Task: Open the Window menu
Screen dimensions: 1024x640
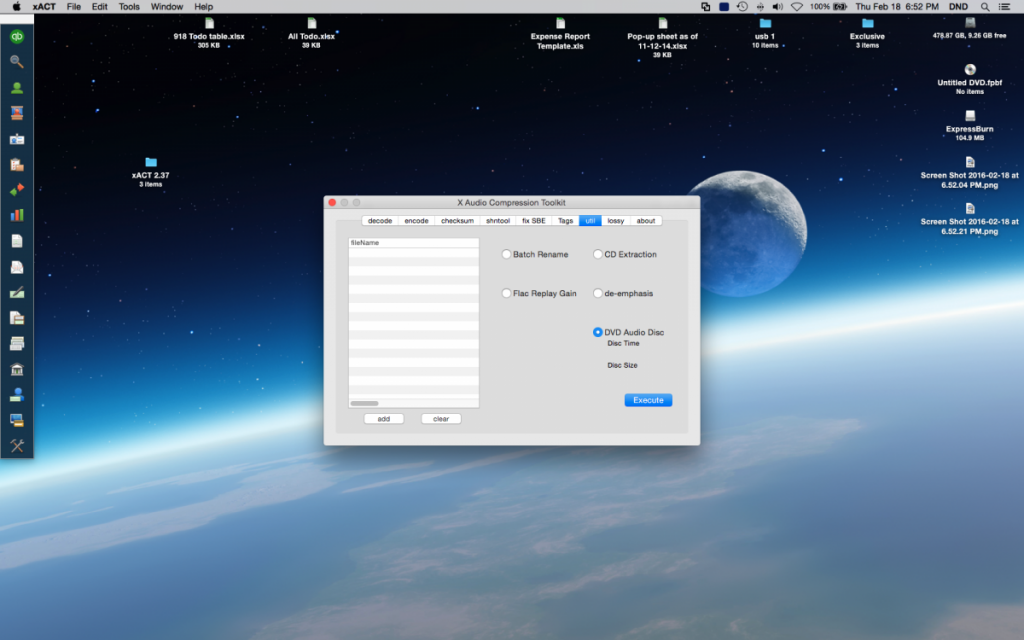Action: click(x=167, y=7)
